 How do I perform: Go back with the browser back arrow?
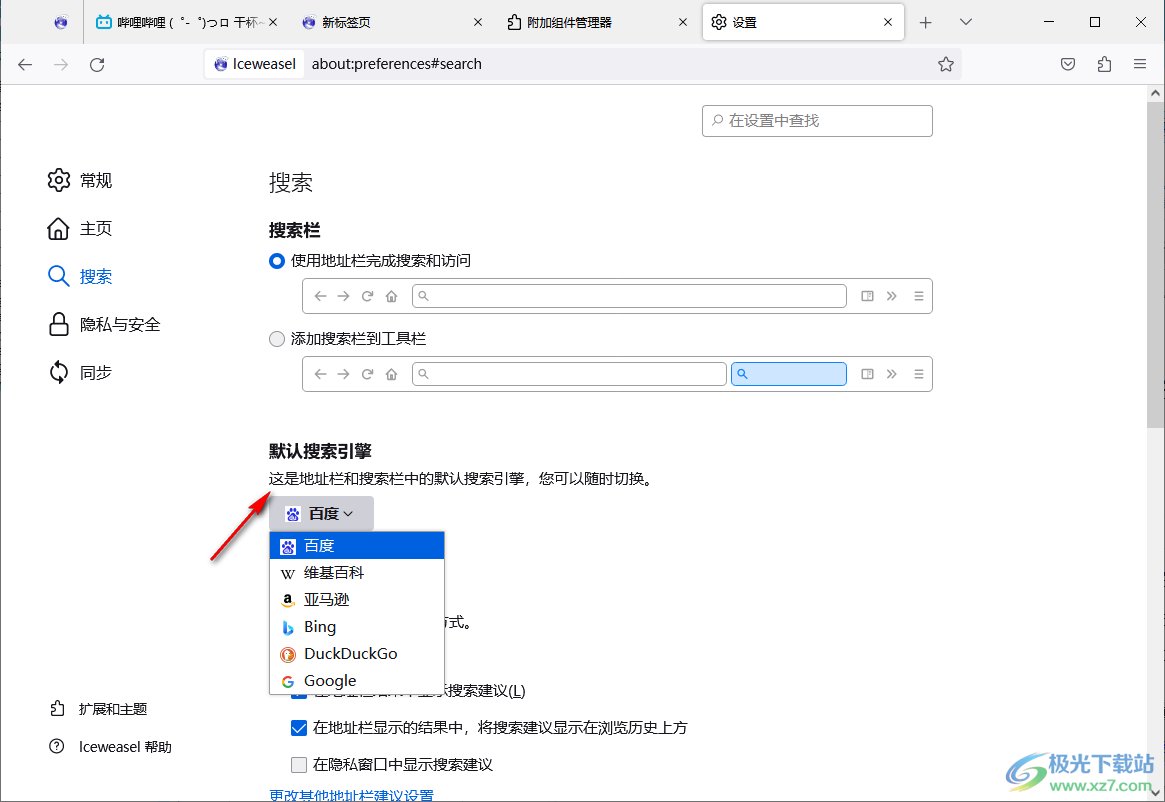(25, 65)
